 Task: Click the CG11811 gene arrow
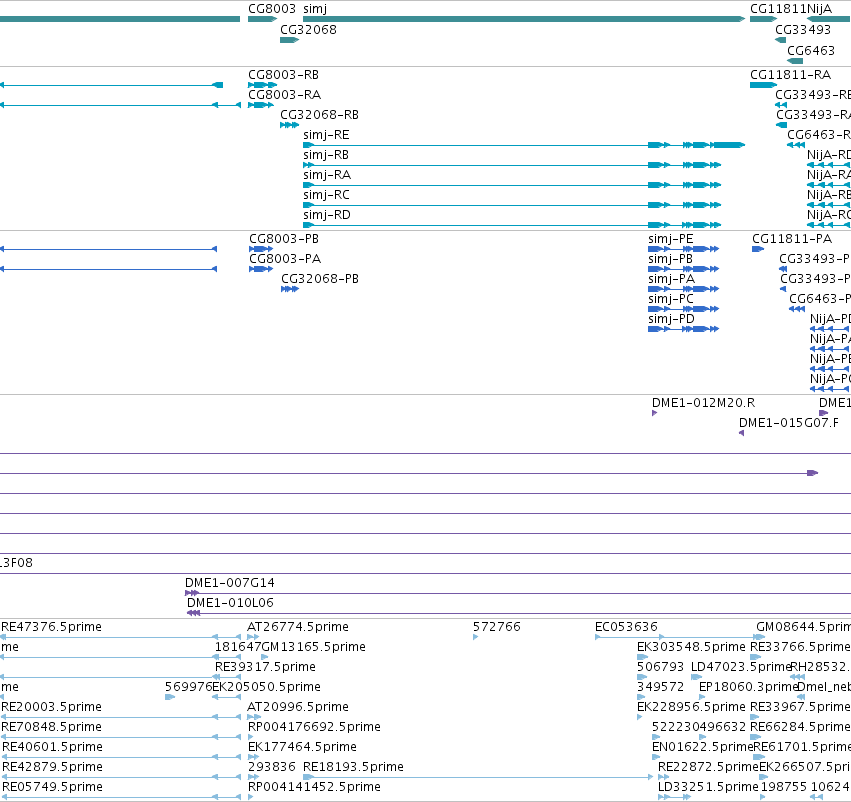764,19
